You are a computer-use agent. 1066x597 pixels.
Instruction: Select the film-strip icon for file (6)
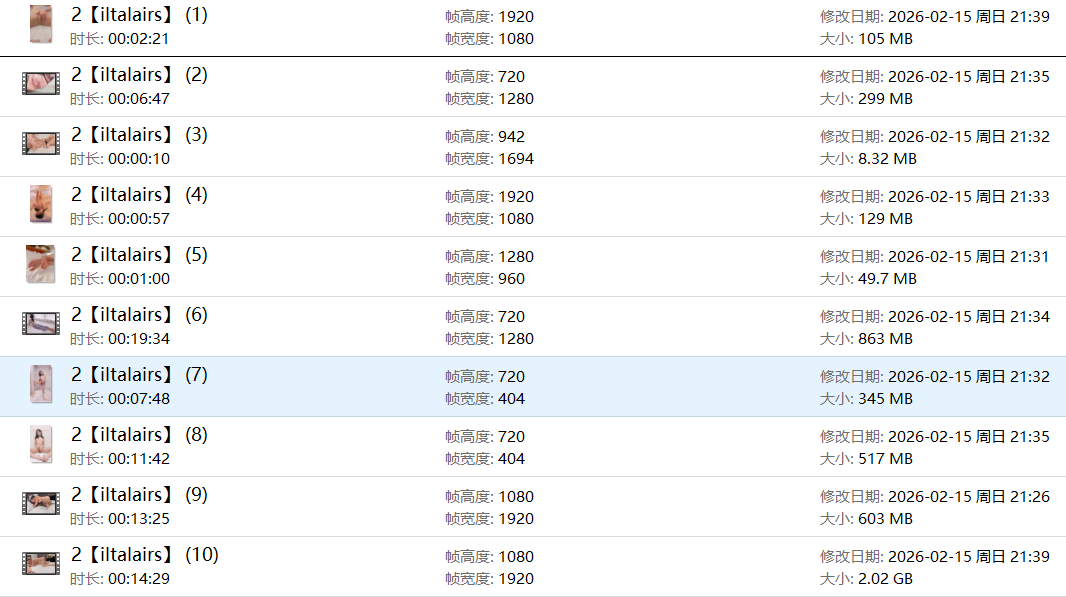click(41, 324)
